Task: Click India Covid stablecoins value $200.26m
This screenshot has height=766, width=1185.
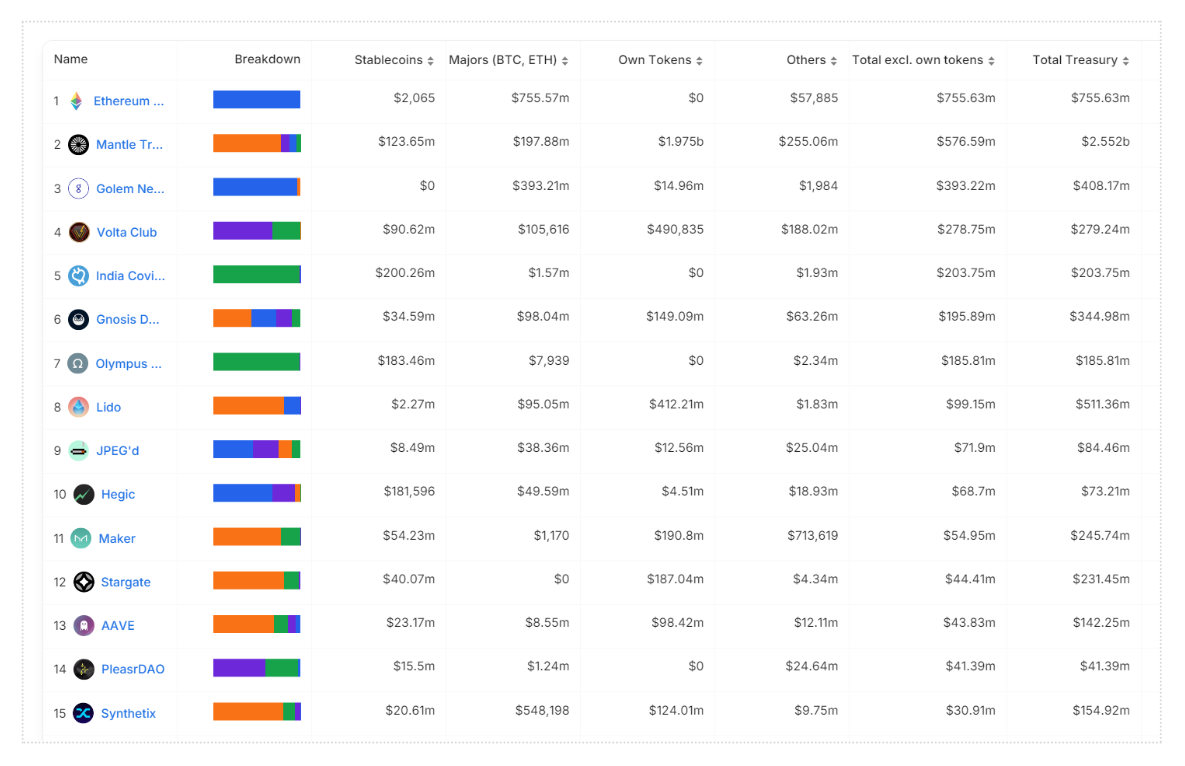Action: coord(405,273)
